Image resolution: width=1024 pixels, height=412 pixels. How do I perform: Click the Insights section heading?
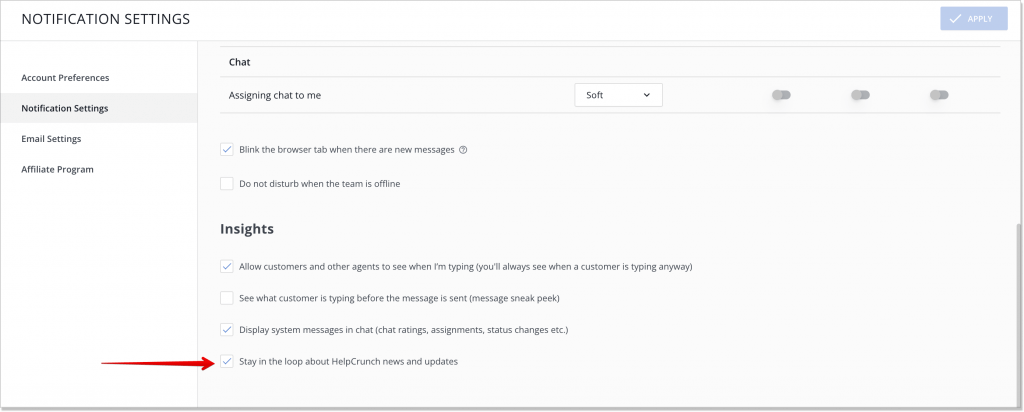click(247, 229)
